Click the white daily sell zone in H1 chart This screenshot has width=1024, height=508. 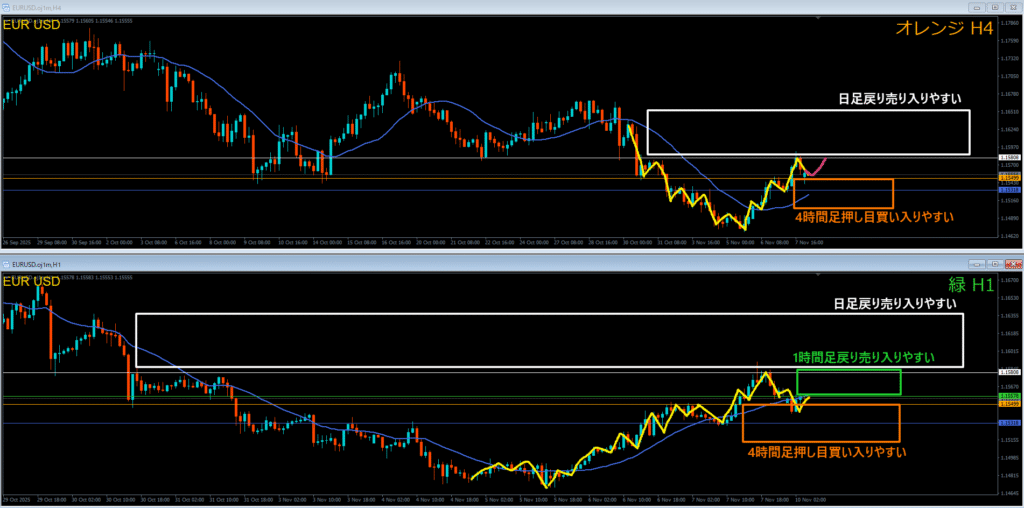pyautogui.click(x=548, y=340)
